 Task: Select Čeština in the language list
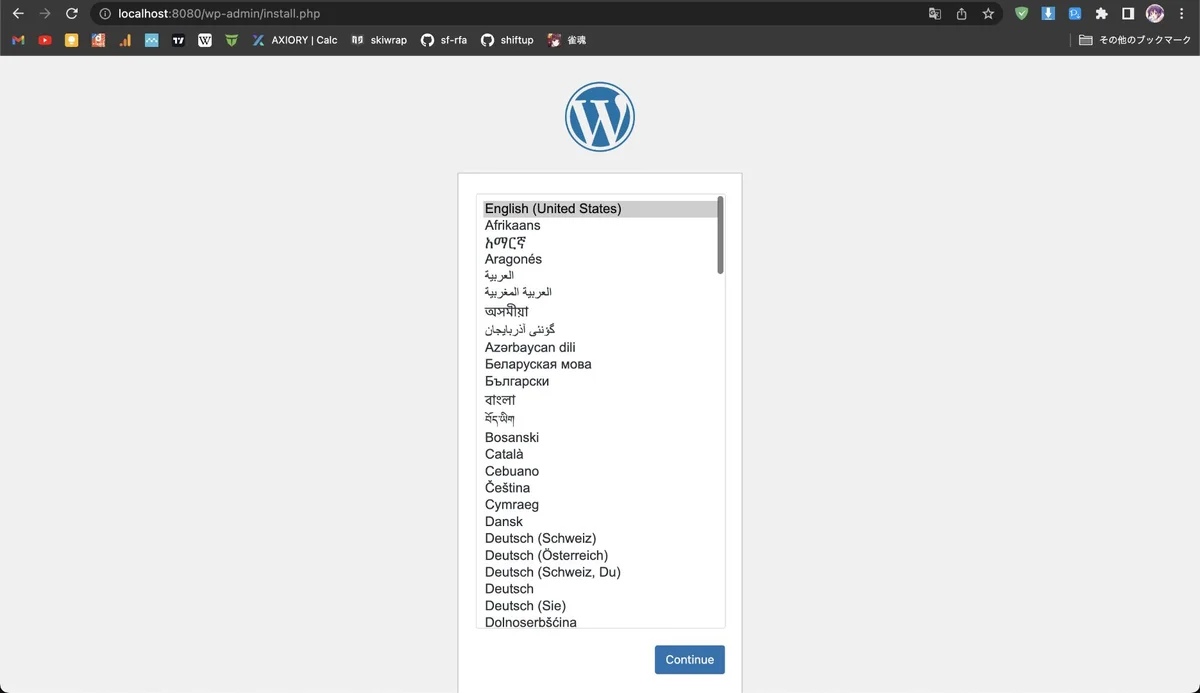click(x=600, y=487)
